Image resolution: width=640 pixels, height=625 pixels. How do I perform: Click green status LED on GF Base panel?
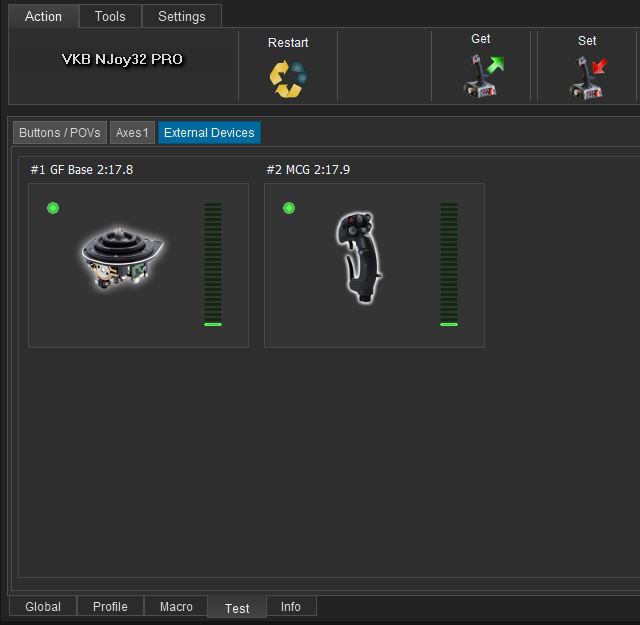click(x=53, y=208)
